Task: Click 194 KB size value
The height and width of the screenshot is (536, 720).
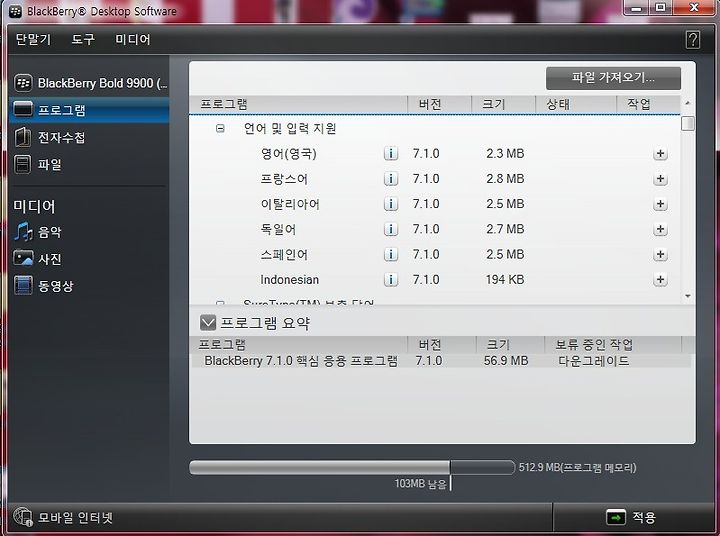Action: pos(505,280)
